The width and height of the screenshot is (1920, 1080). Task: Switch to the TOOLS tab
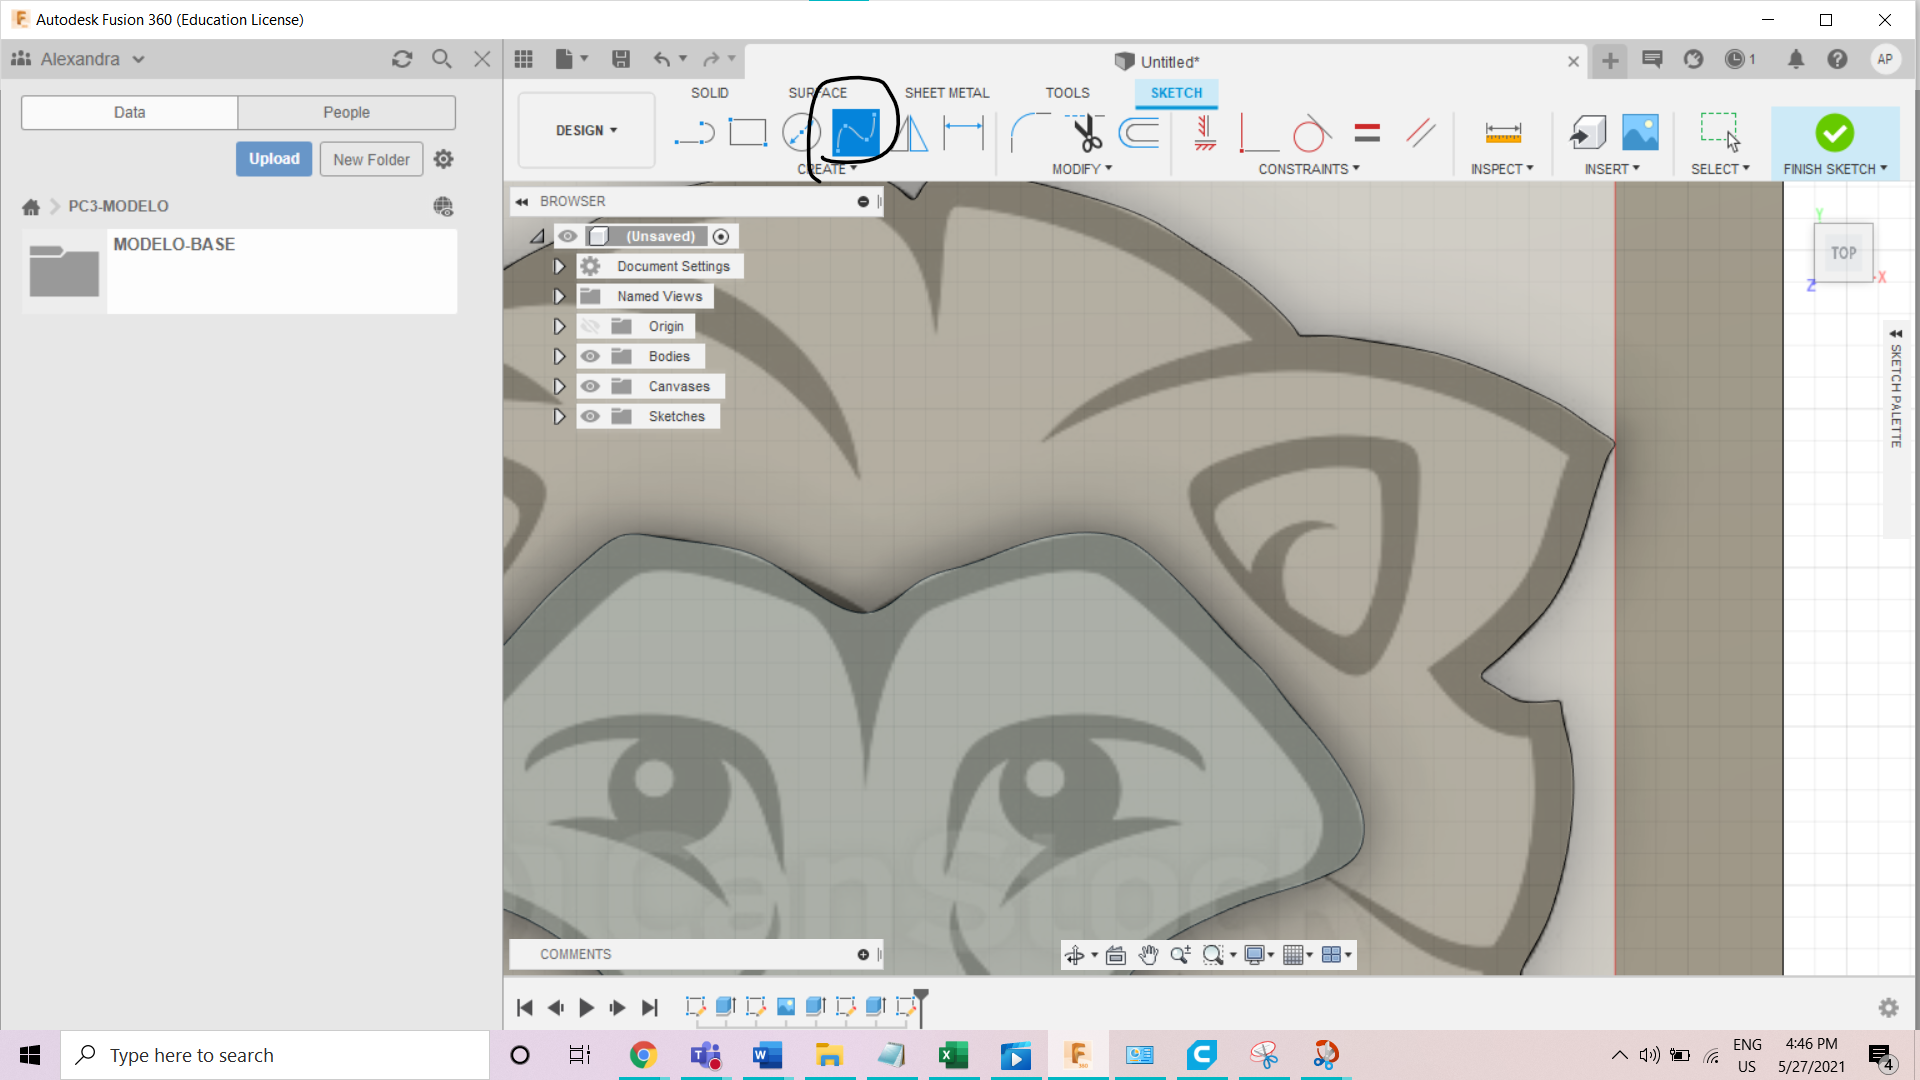1067,93
